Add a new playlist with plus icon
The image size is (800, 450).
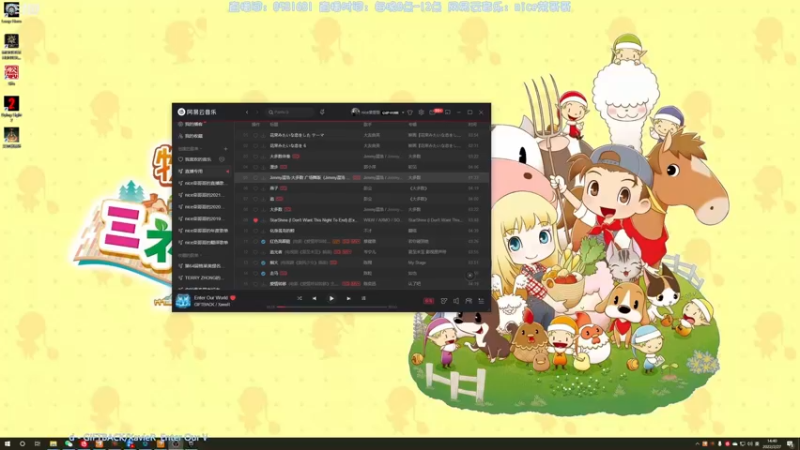point(226,149)
